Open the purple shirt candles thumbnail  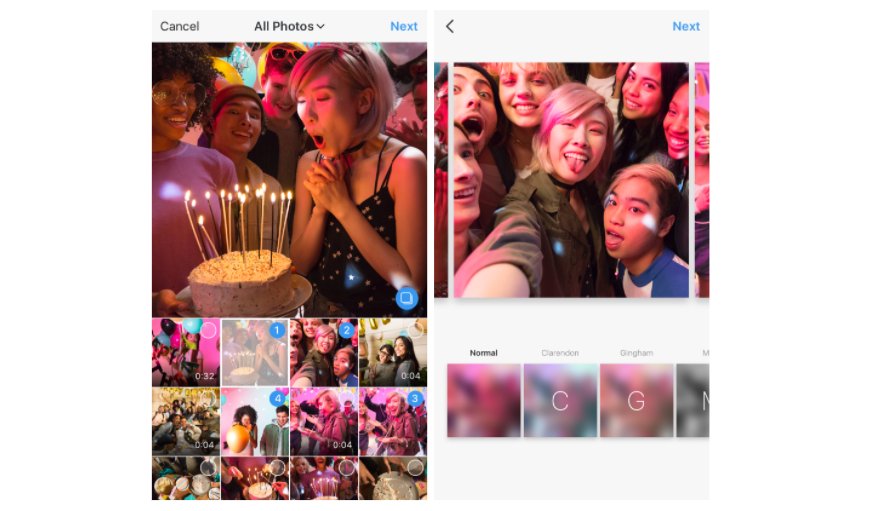click(x=324, y=479)
